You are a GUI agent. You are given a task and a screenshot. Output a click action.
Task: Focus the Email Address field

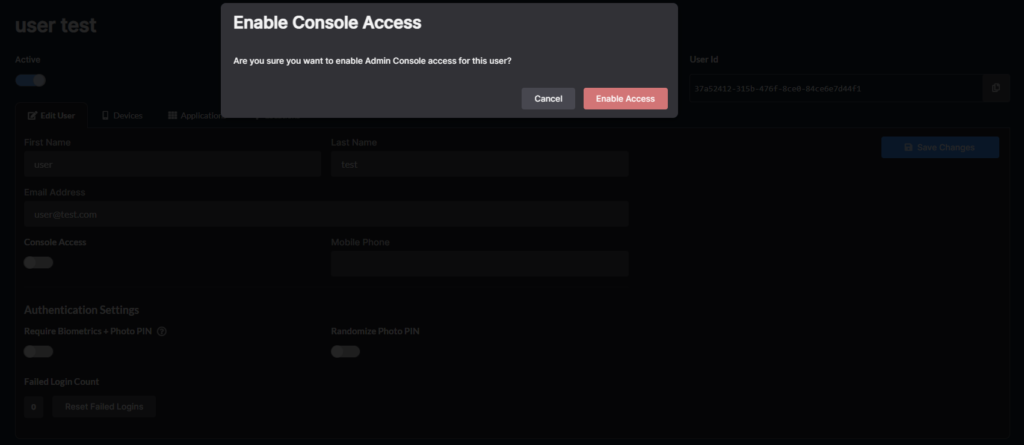(326, 214)
